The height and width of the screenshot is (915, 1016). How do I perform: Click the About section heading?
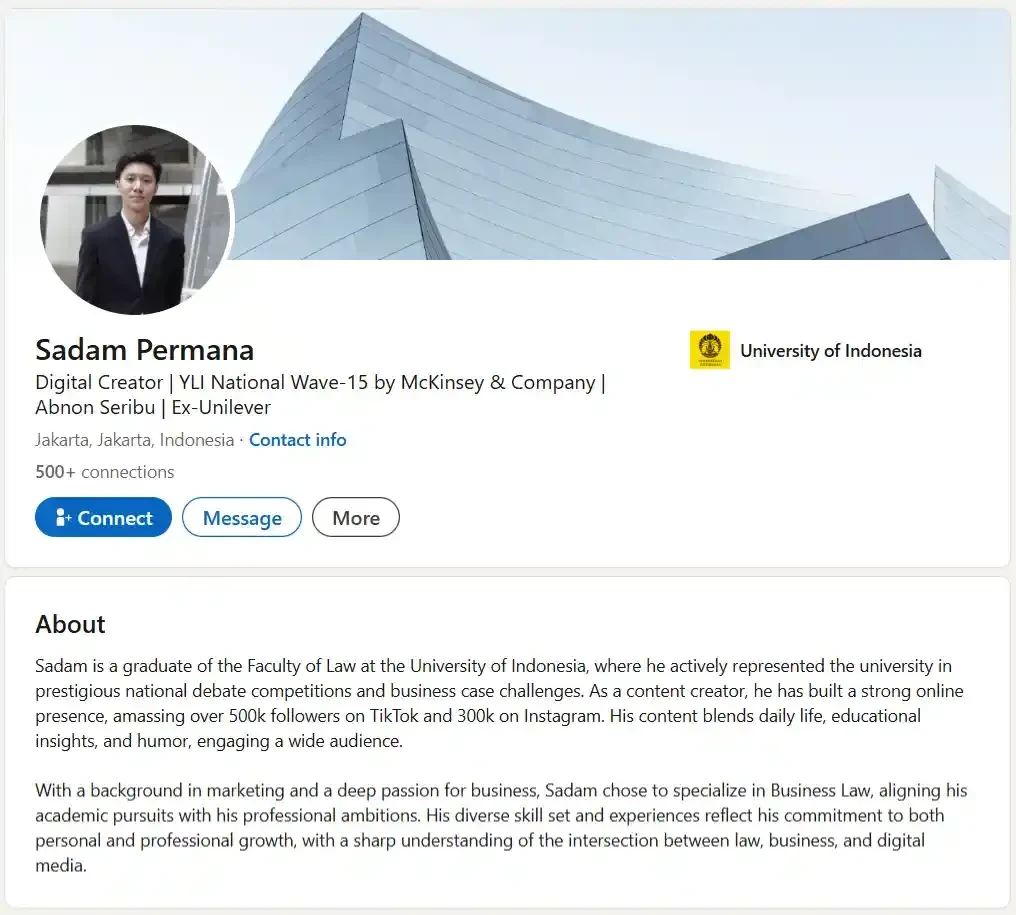pos(70,624)
